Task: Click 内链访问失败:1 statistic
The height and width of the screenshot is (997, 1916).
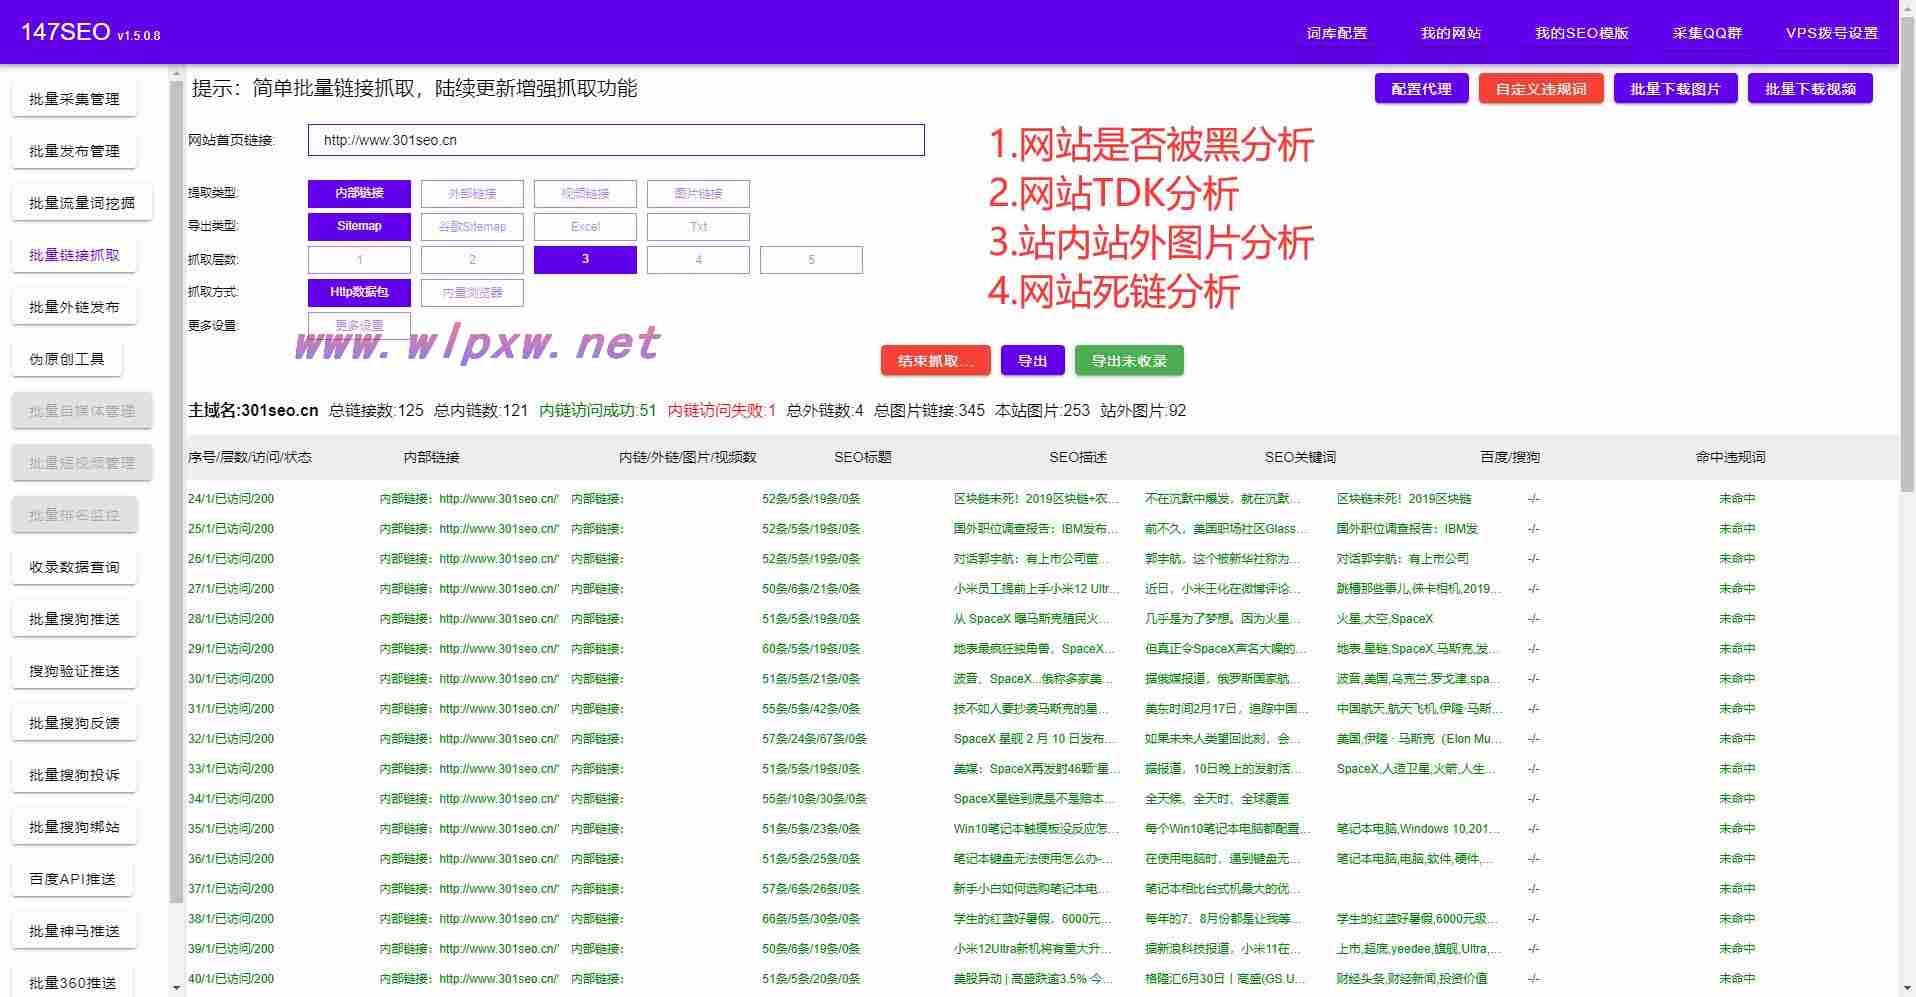Action: tap(722, 410)
